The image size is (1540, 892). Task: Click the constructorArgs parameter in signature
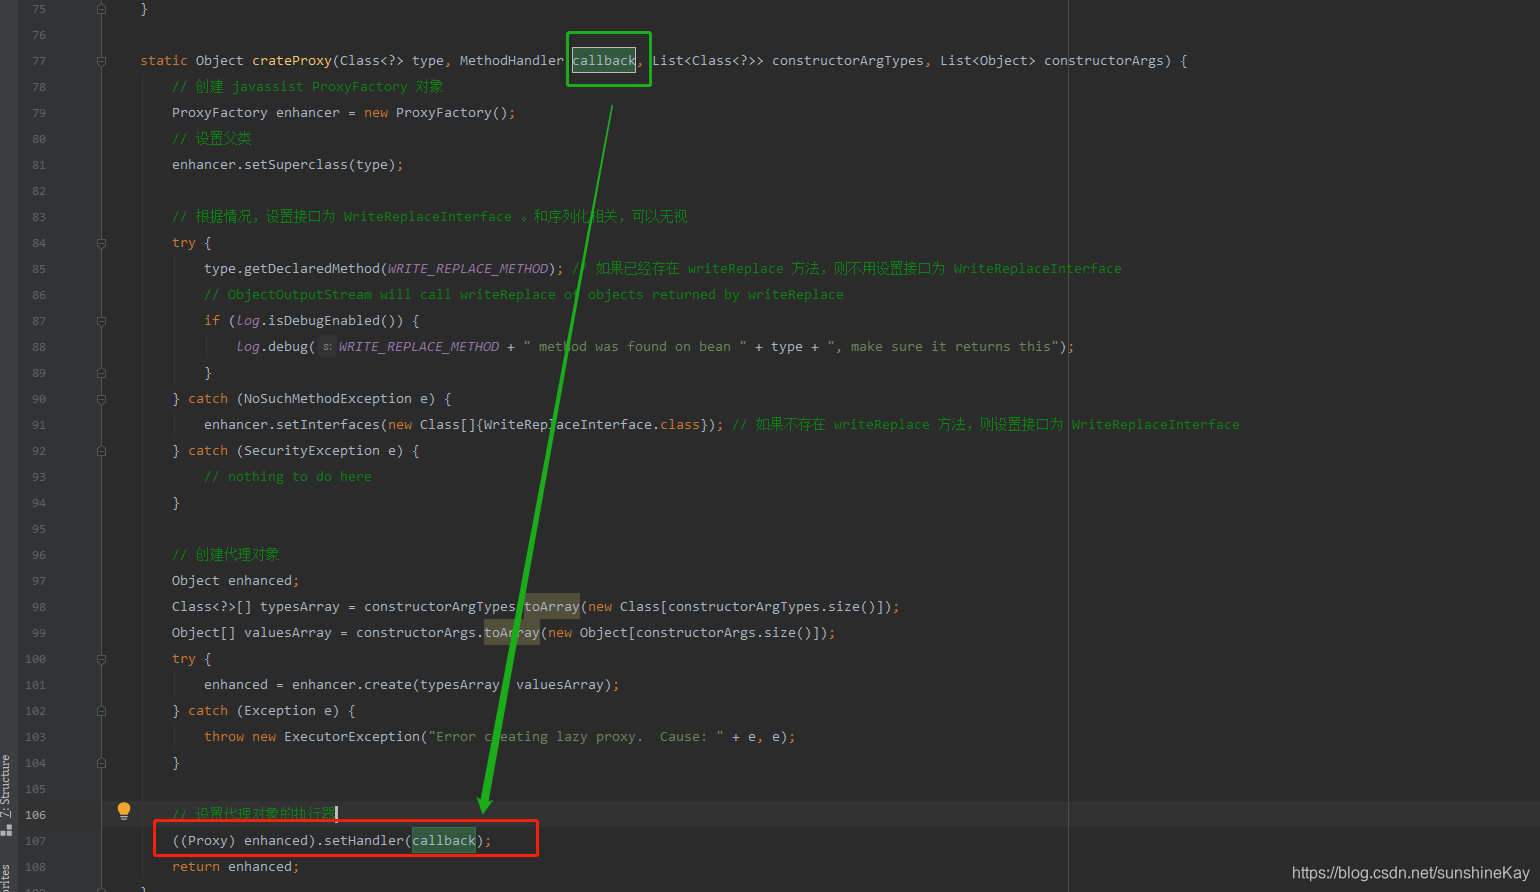click(x=1104, y=61)
